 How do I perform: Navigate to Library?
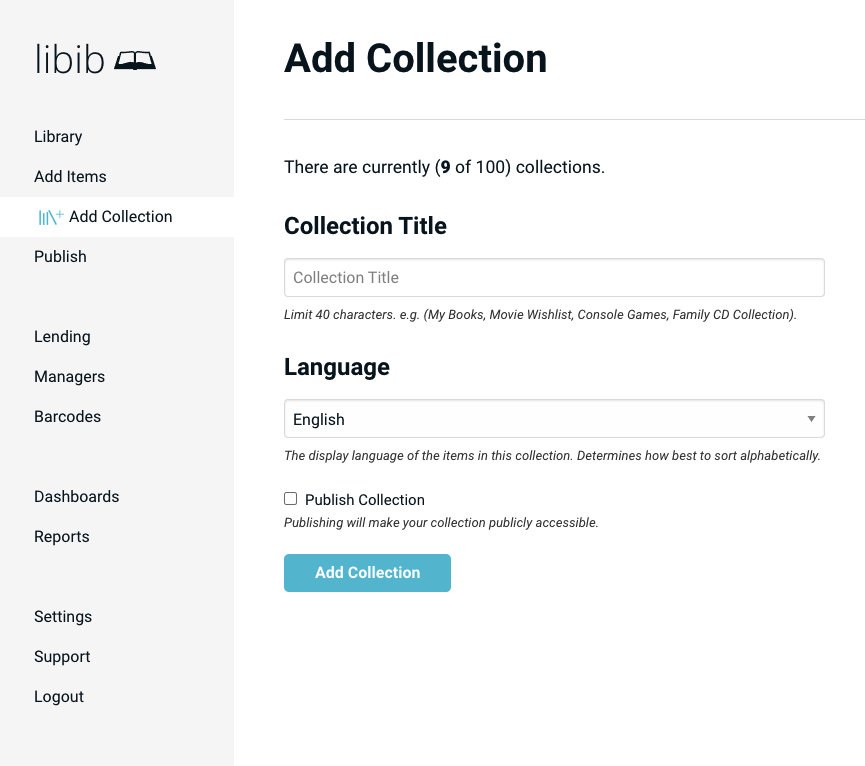[58, 136]
